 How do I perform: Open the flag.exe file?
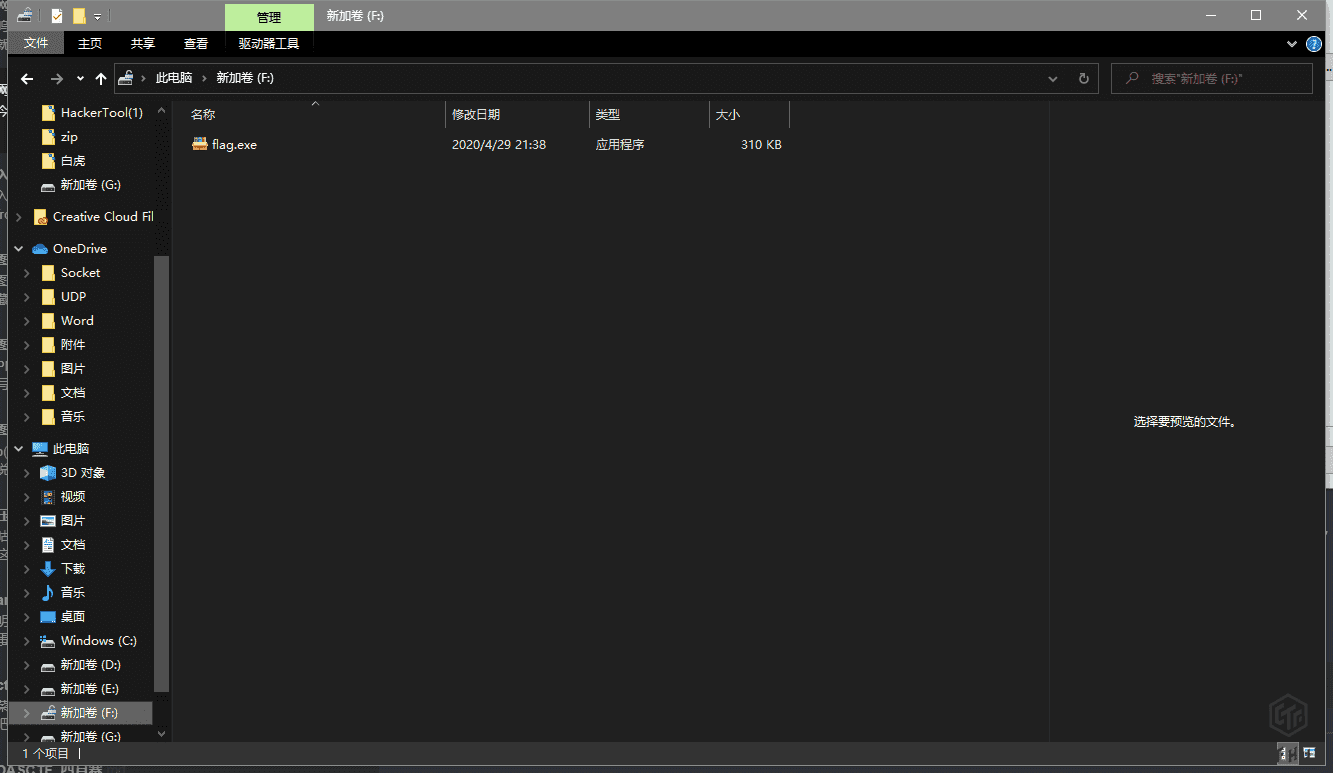(x=234, y=145)
